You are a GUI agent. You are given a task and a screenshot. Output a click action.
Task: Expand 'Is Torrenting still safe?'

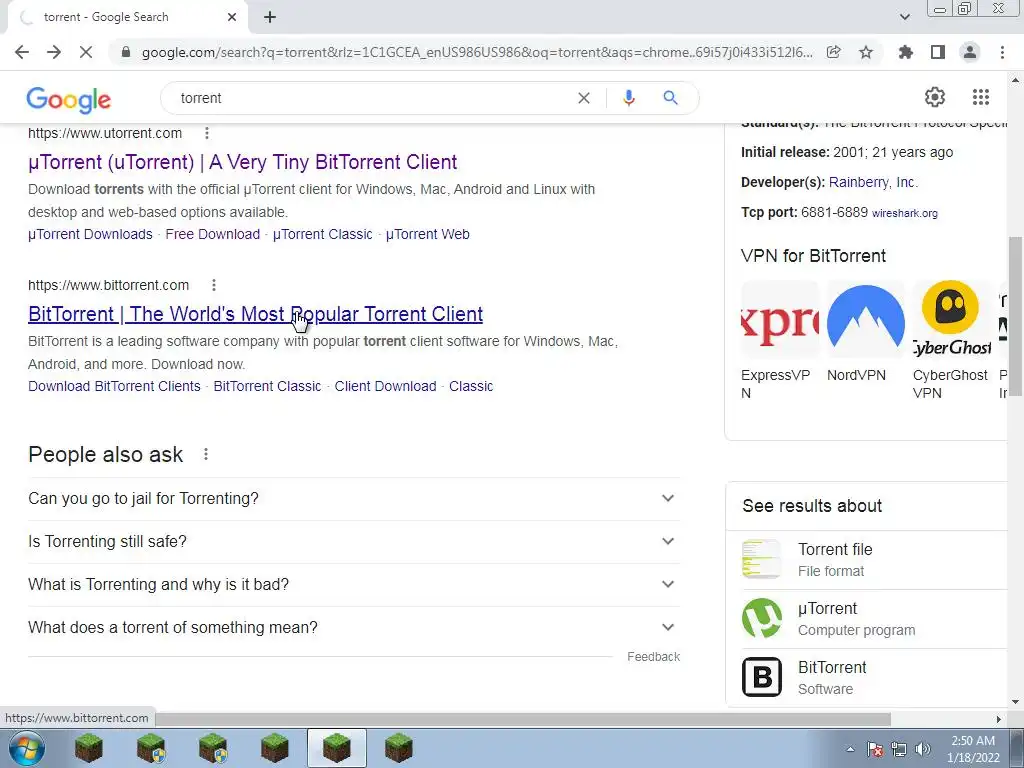tap(353, 541)
